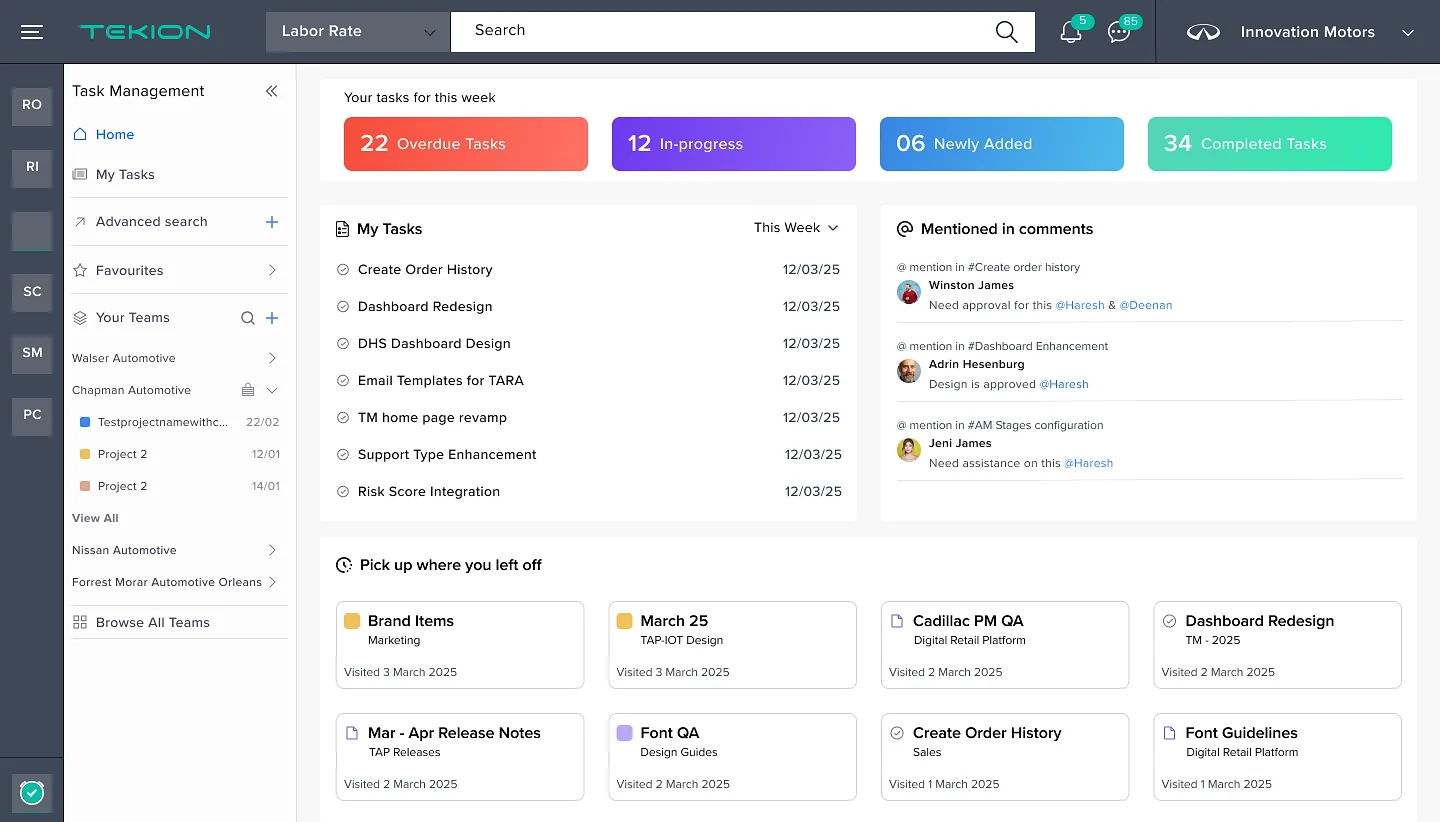
Task: Open the This Week filter dropdown
Action: click(796, 228)
